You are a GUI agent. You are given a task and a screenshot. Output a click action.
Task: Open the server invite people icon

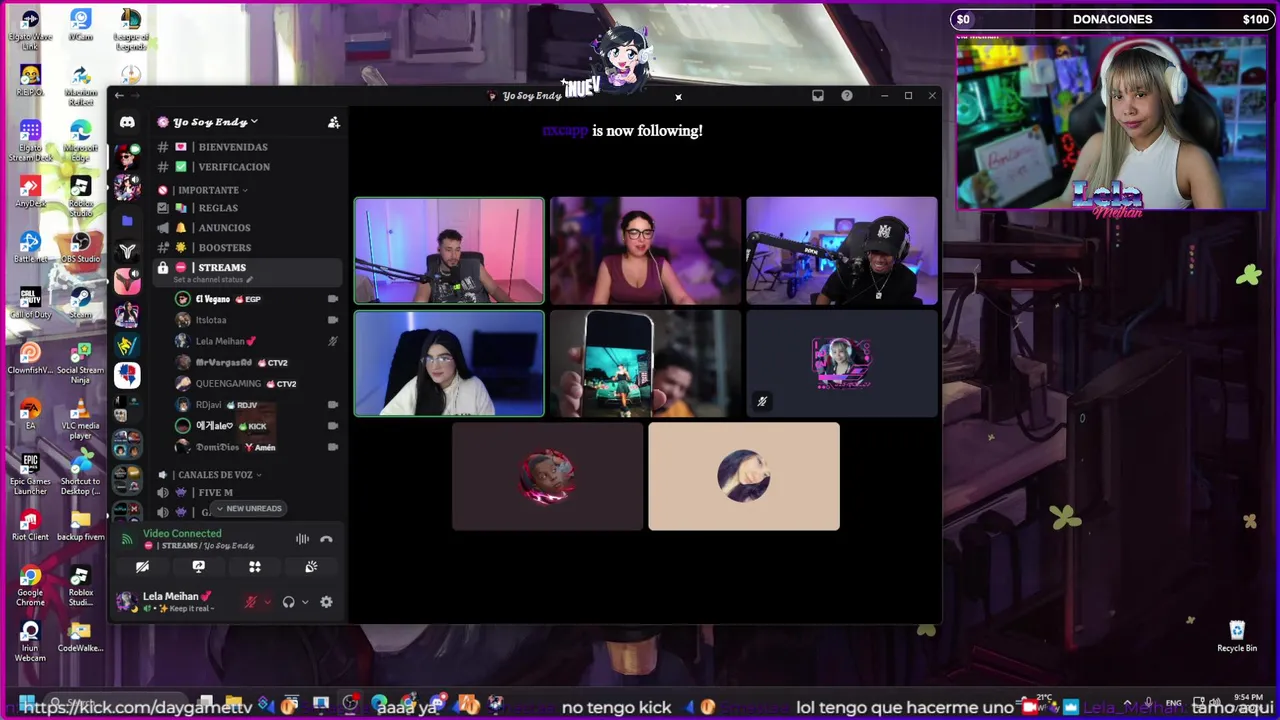(334, 122)
